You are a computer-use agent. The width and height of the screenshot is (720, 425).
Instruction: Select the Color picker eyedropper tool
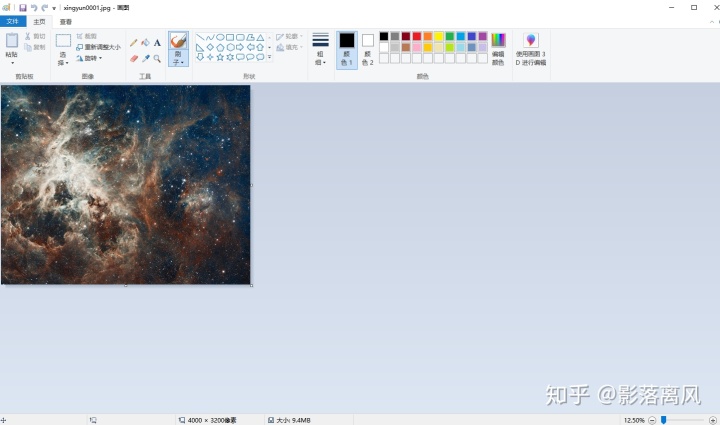[x=146, y=58]
